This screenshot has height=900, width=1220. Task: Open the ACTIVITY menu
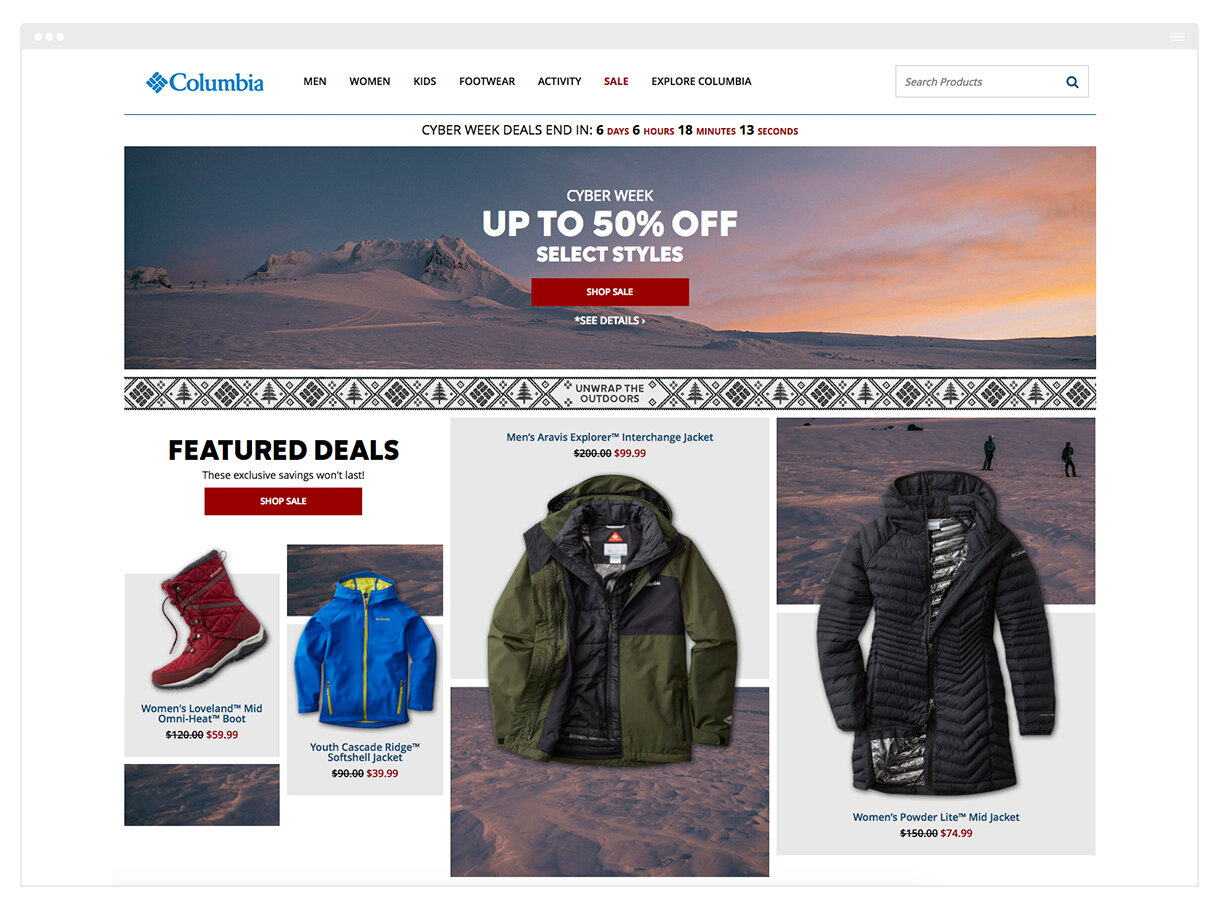click(x=559, y=82)
